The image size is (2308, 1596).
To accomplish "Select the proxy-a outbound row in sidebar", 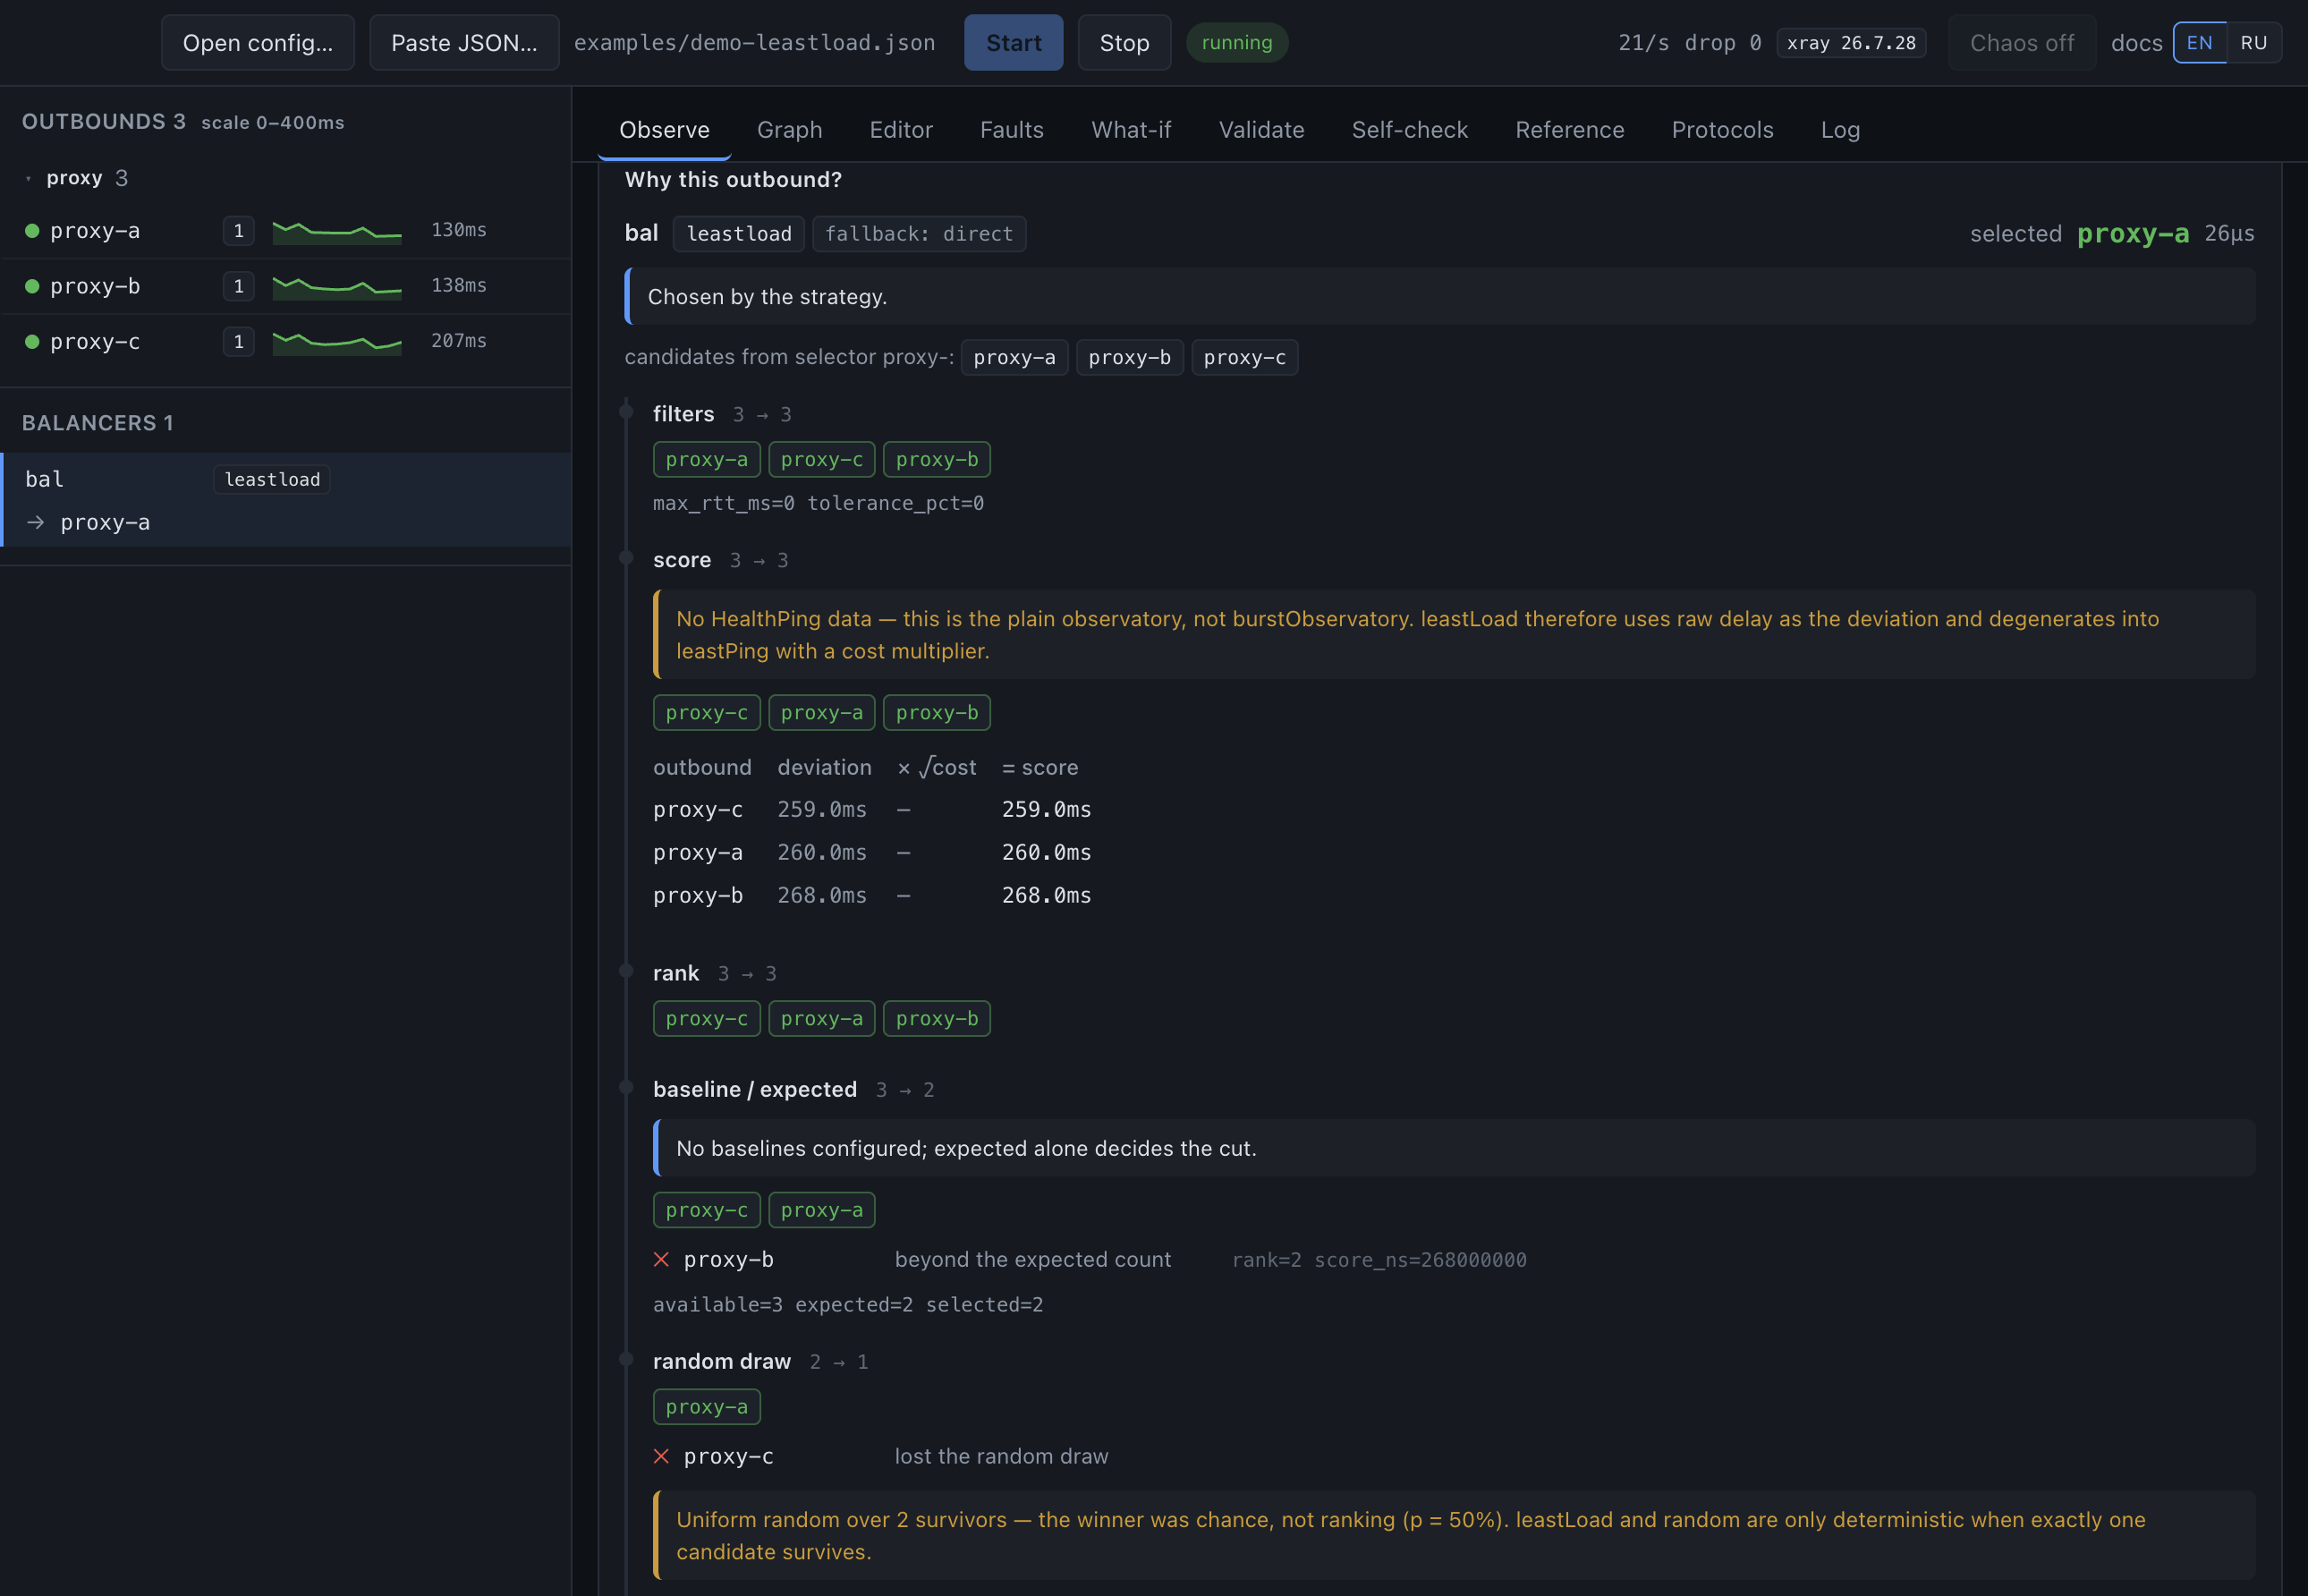I will [286, 231].
